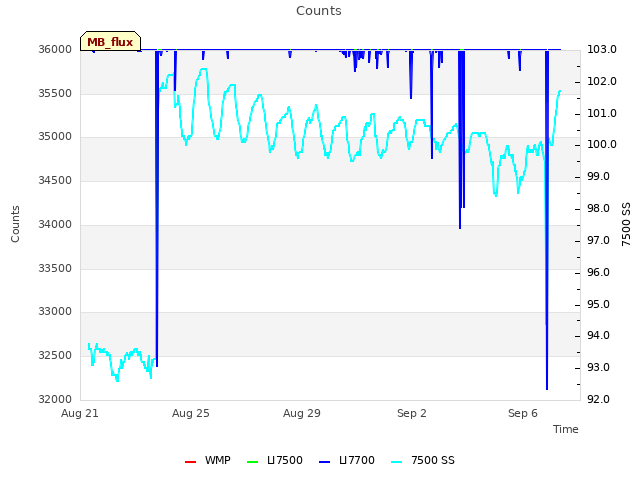The height and width of the screenshot is (480, 640).
Task: Click the 35000 left axis tick label
Action: 55,137
